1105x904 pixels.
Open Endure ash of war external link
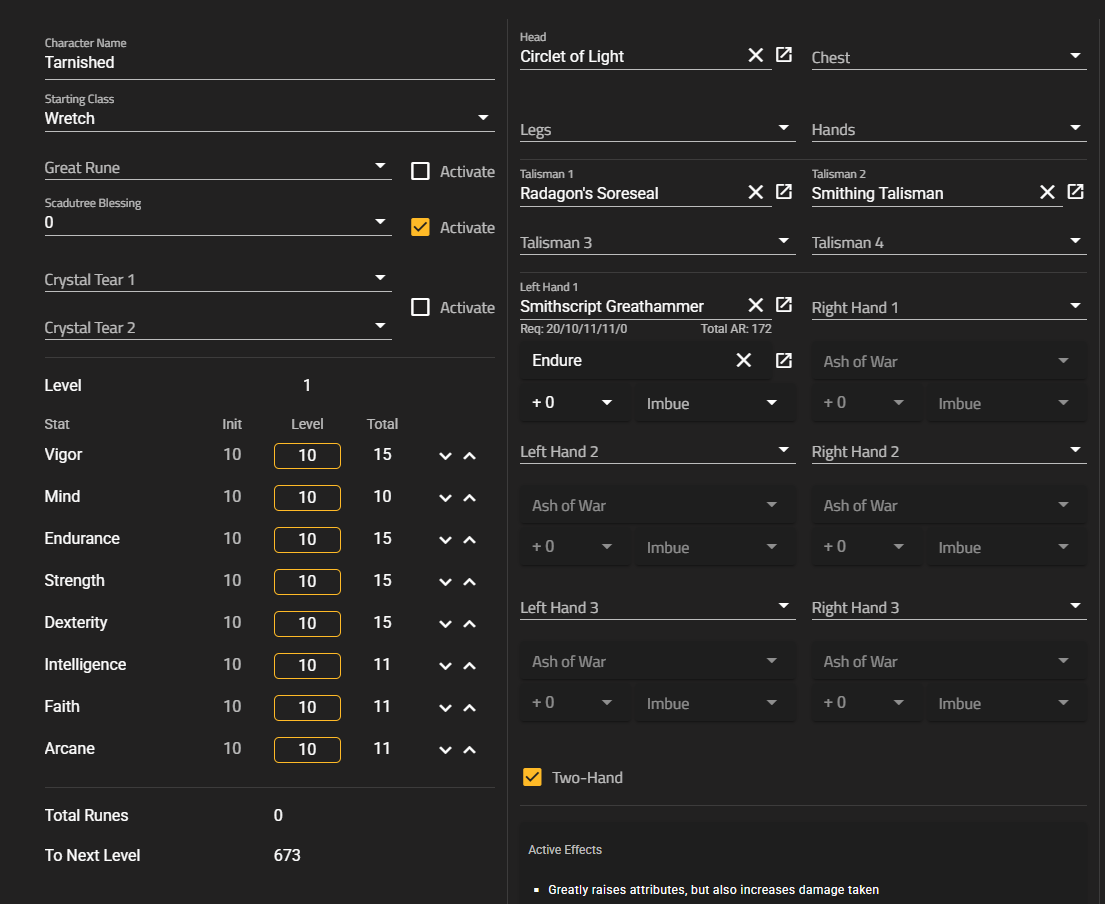[x=784, y=360]
